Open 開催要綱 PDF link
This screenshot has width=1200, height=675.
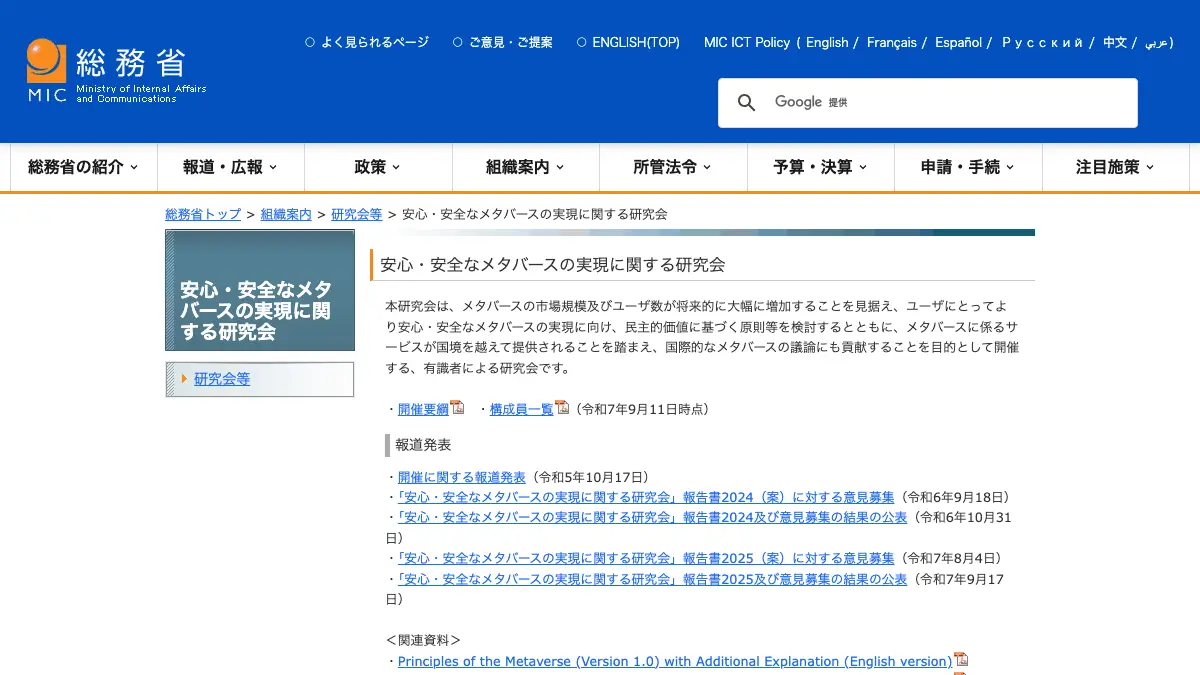click(x=423, y=409)
